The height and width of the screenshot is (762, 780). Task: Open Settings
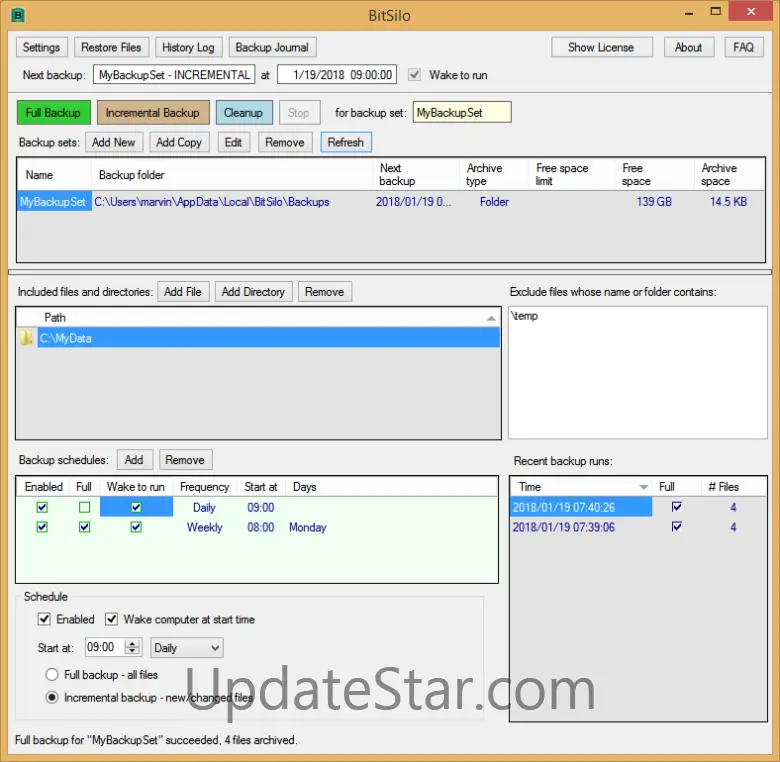click(x=41, y=47)
